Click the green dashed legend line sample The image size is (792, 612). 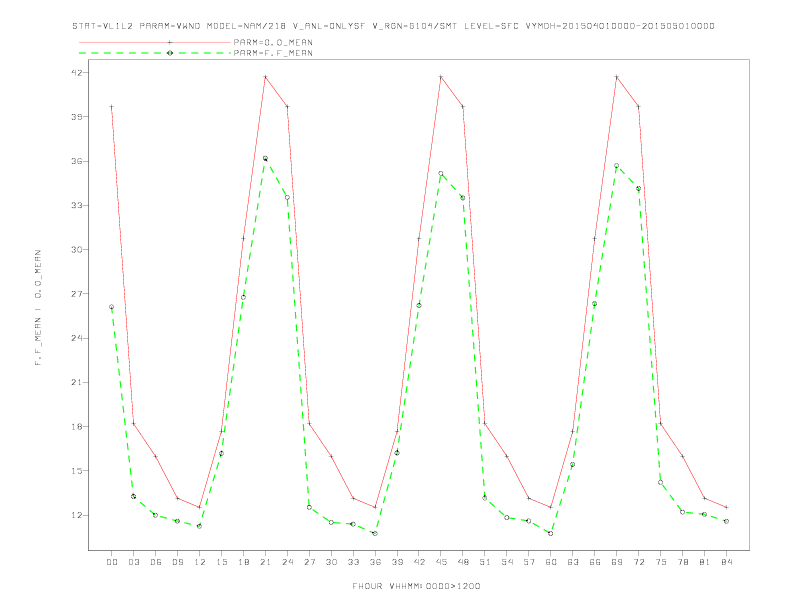[x=155, y=53]
